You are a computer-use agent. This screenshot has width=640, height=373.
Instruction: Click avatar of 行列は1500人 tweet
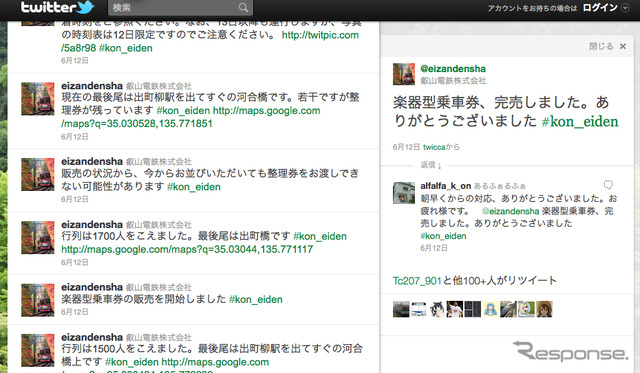[38, 350]
